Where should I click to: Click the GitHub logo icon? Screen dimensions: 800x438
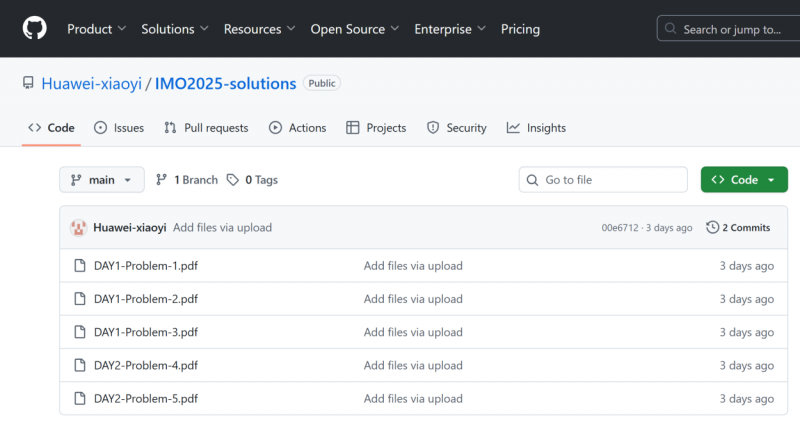35,28
